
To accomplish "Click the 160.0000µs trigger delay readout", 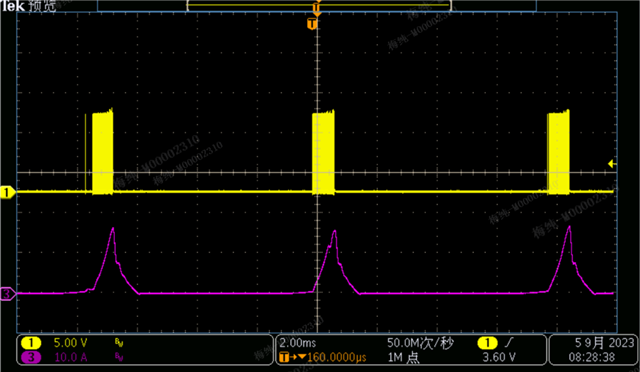I will tap(337, 357).
